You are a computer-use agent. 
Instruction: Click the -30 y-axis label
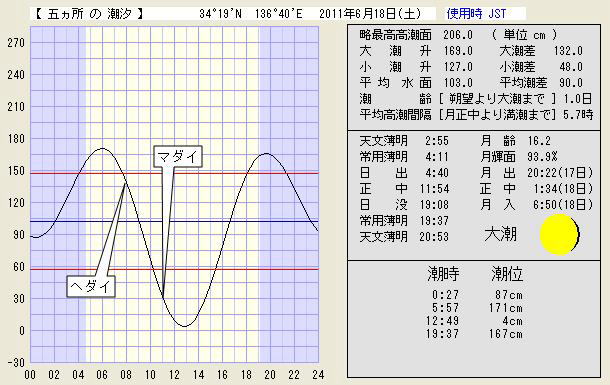(16, 362)
